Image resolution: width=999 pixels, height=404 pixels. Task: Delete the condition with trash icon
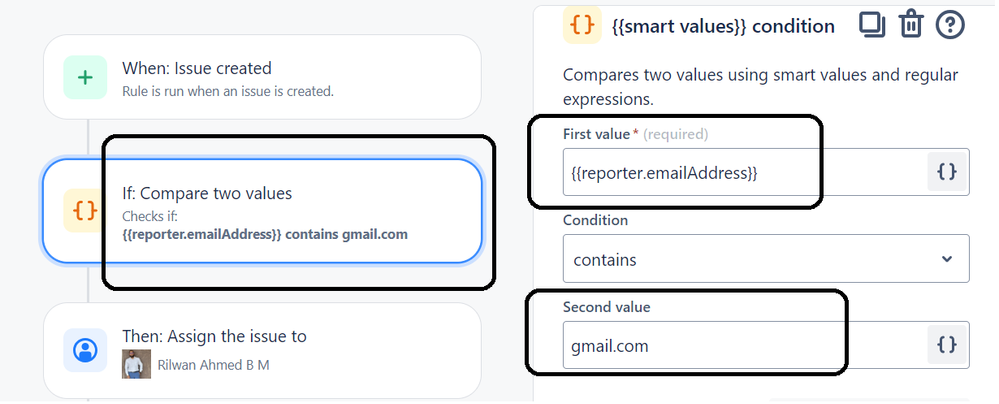pyautogui.click(x=910, y=24)
